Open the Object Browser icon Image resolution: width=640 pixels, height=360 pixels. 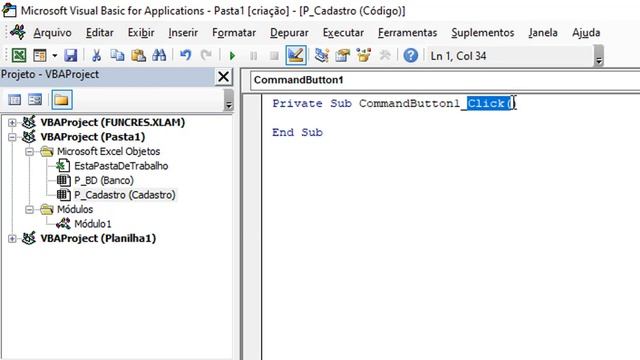(x=364, y=55)
